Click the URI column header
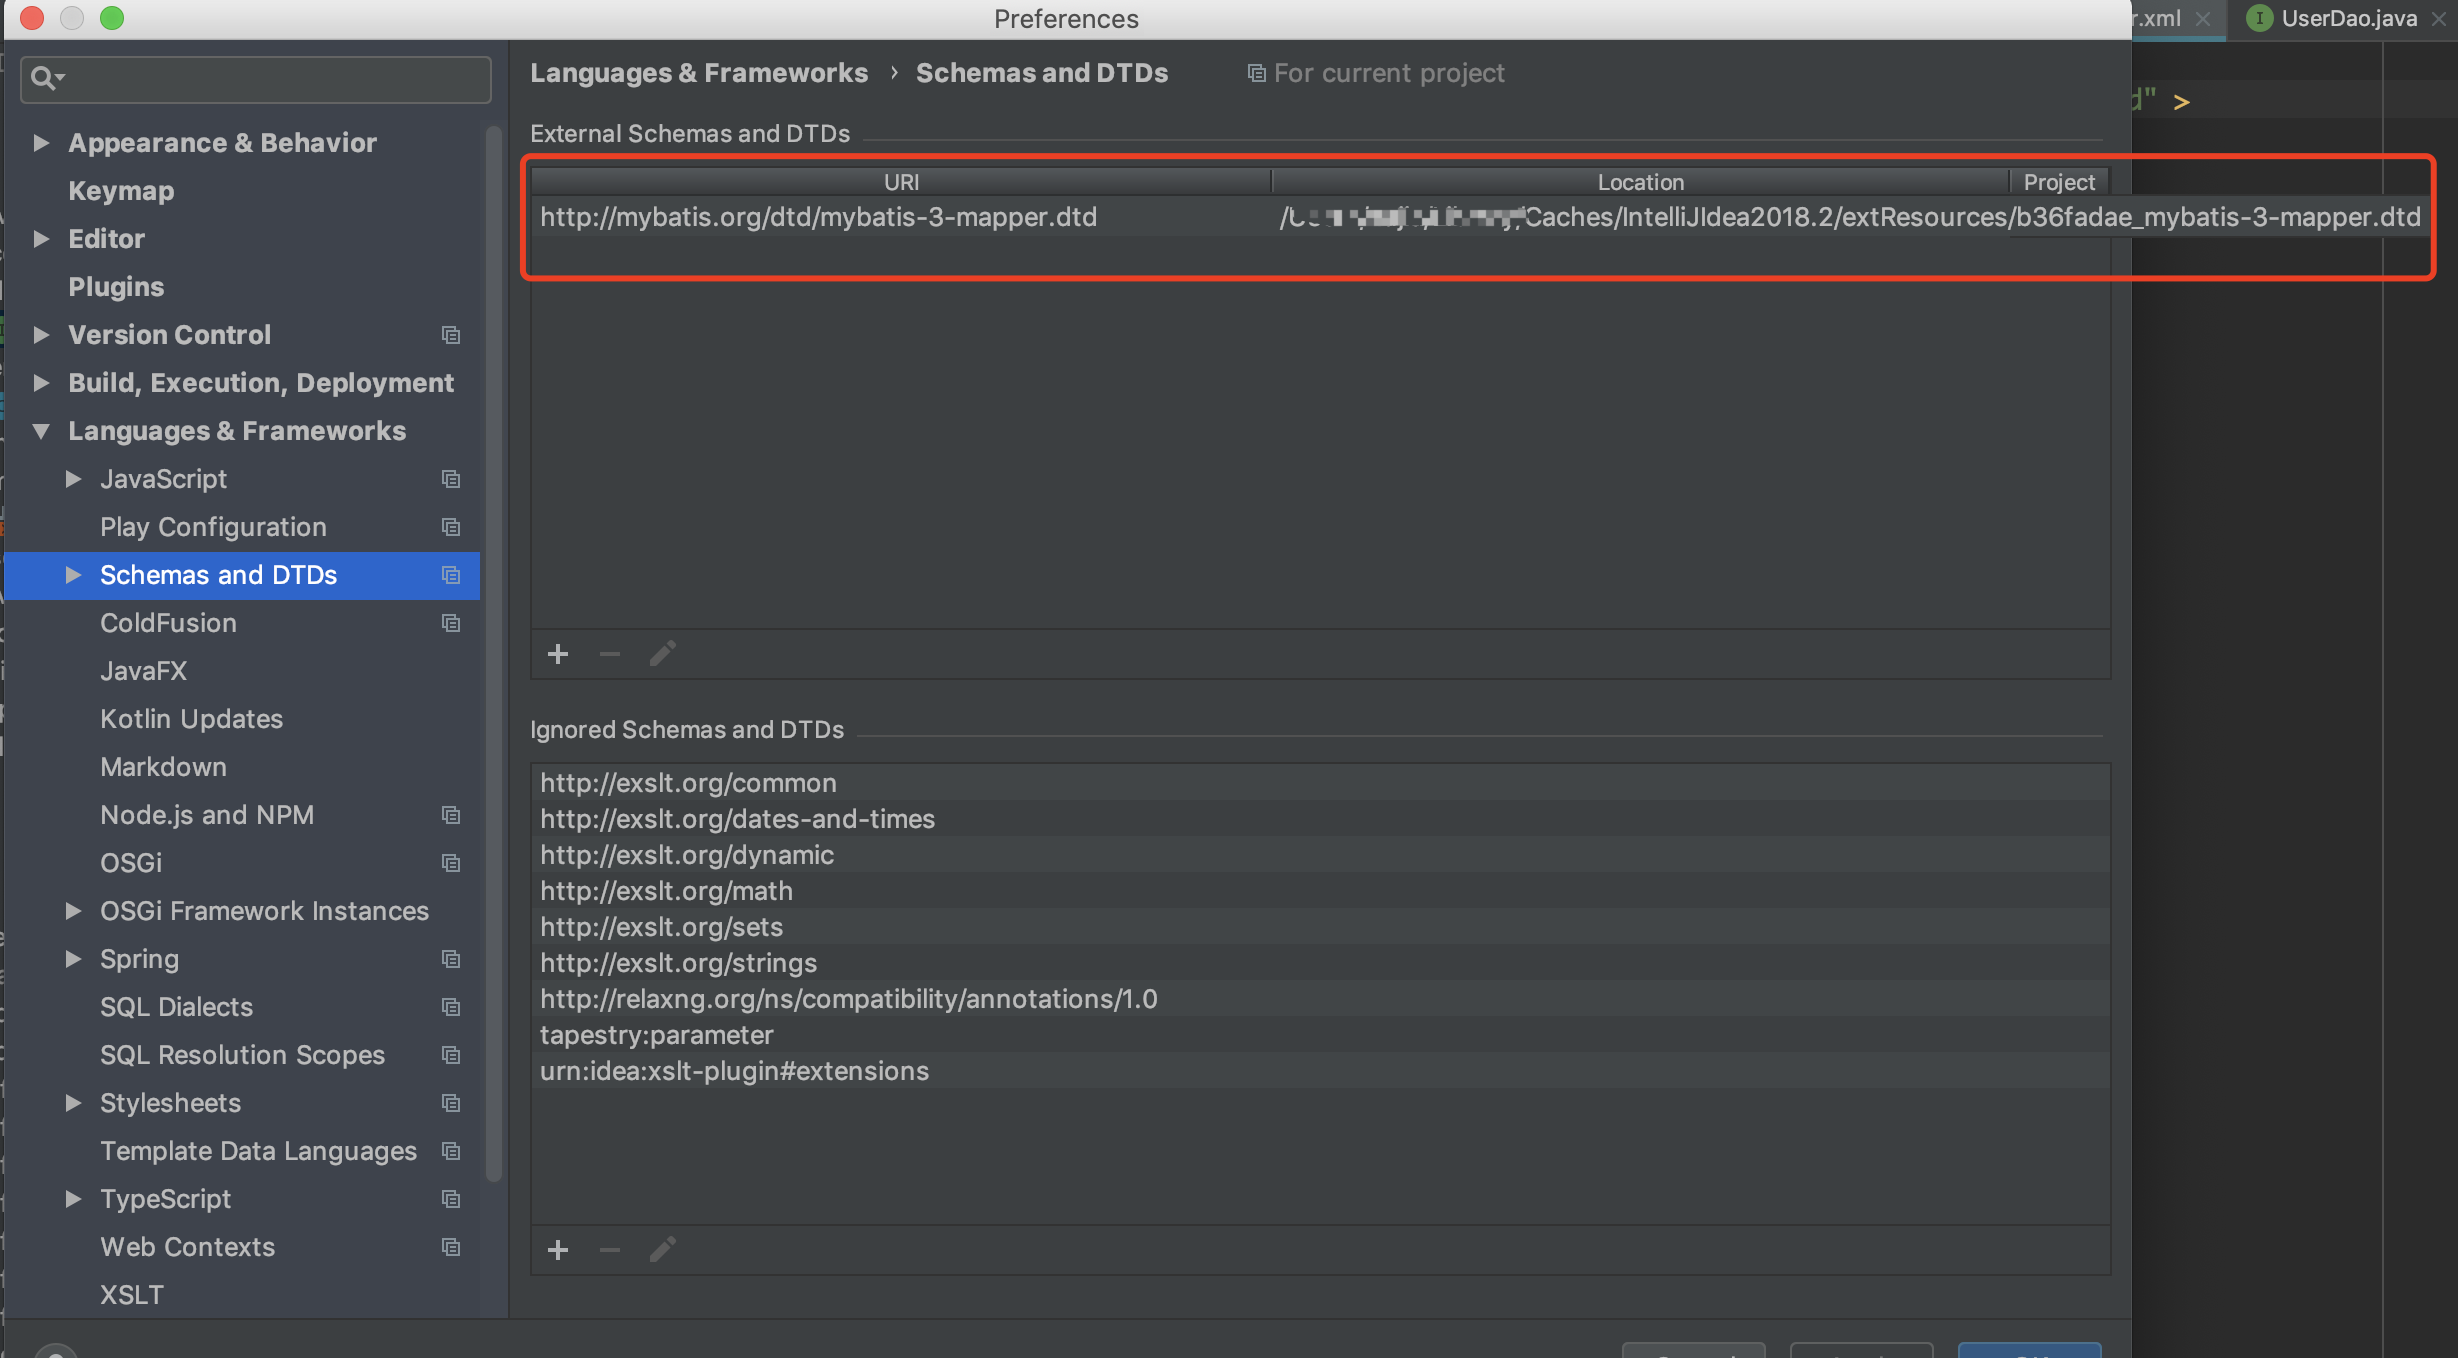This screenshot has width=2458, height=1358. (901, 182)
